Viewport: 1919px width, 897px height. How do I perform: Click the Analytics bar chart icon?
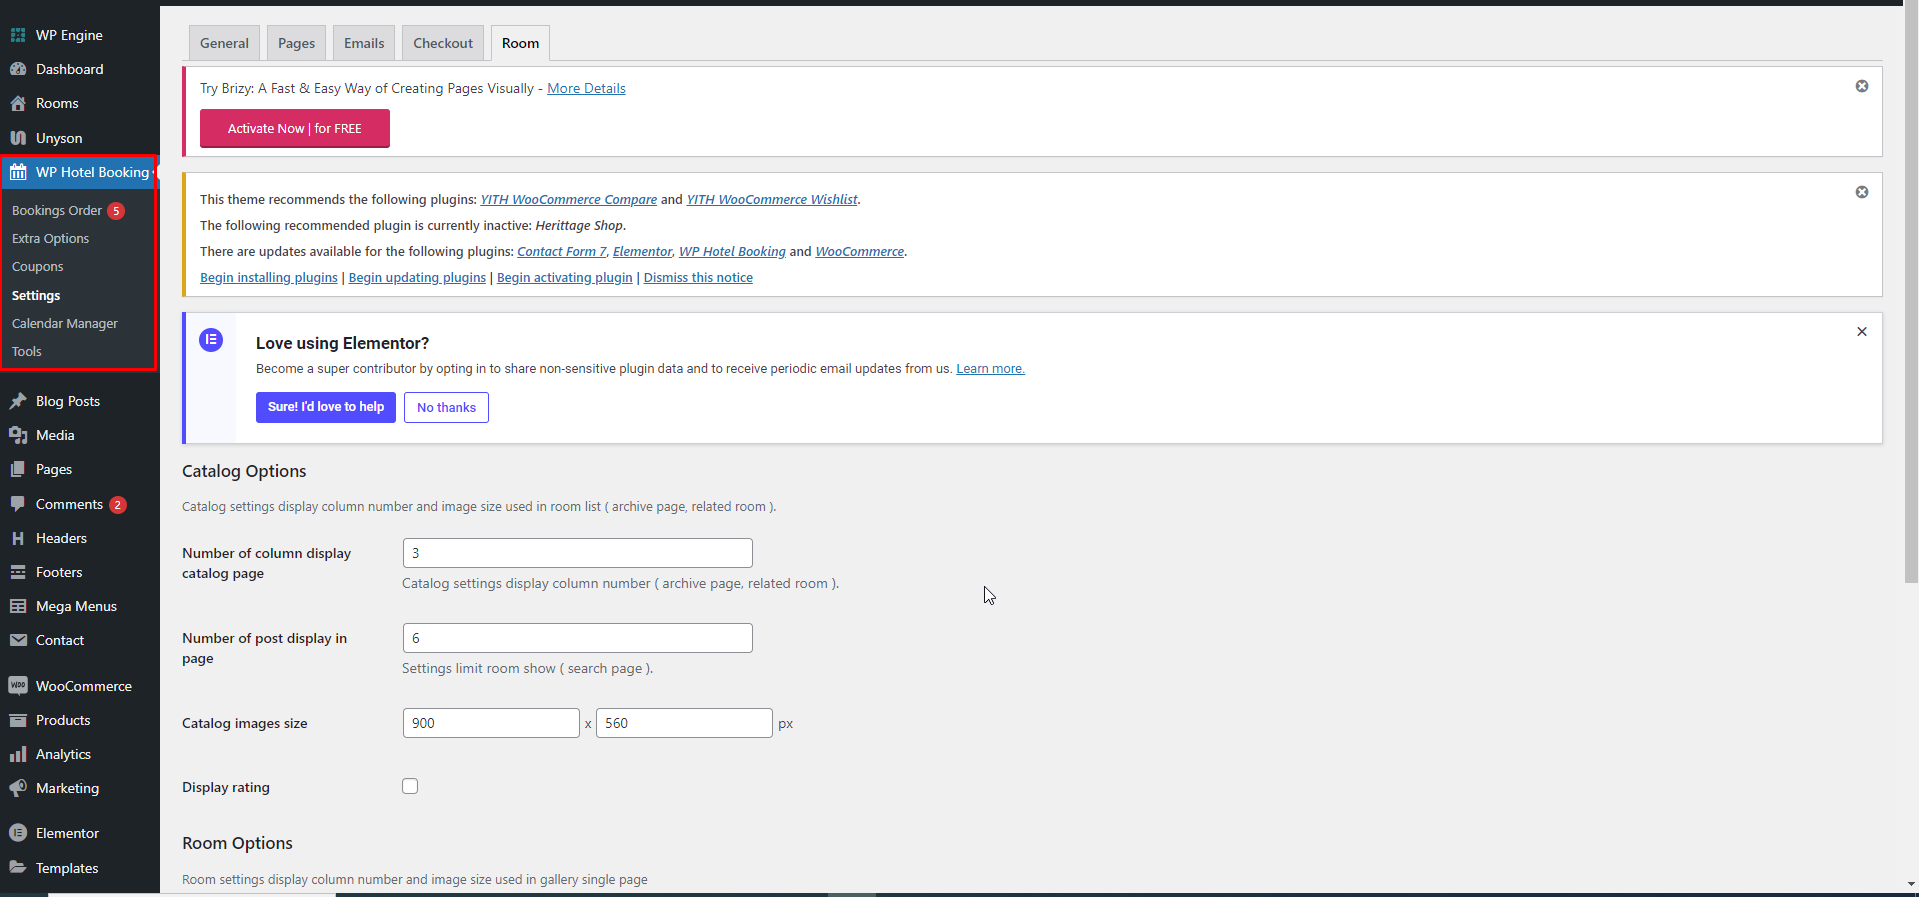(18, 754)
